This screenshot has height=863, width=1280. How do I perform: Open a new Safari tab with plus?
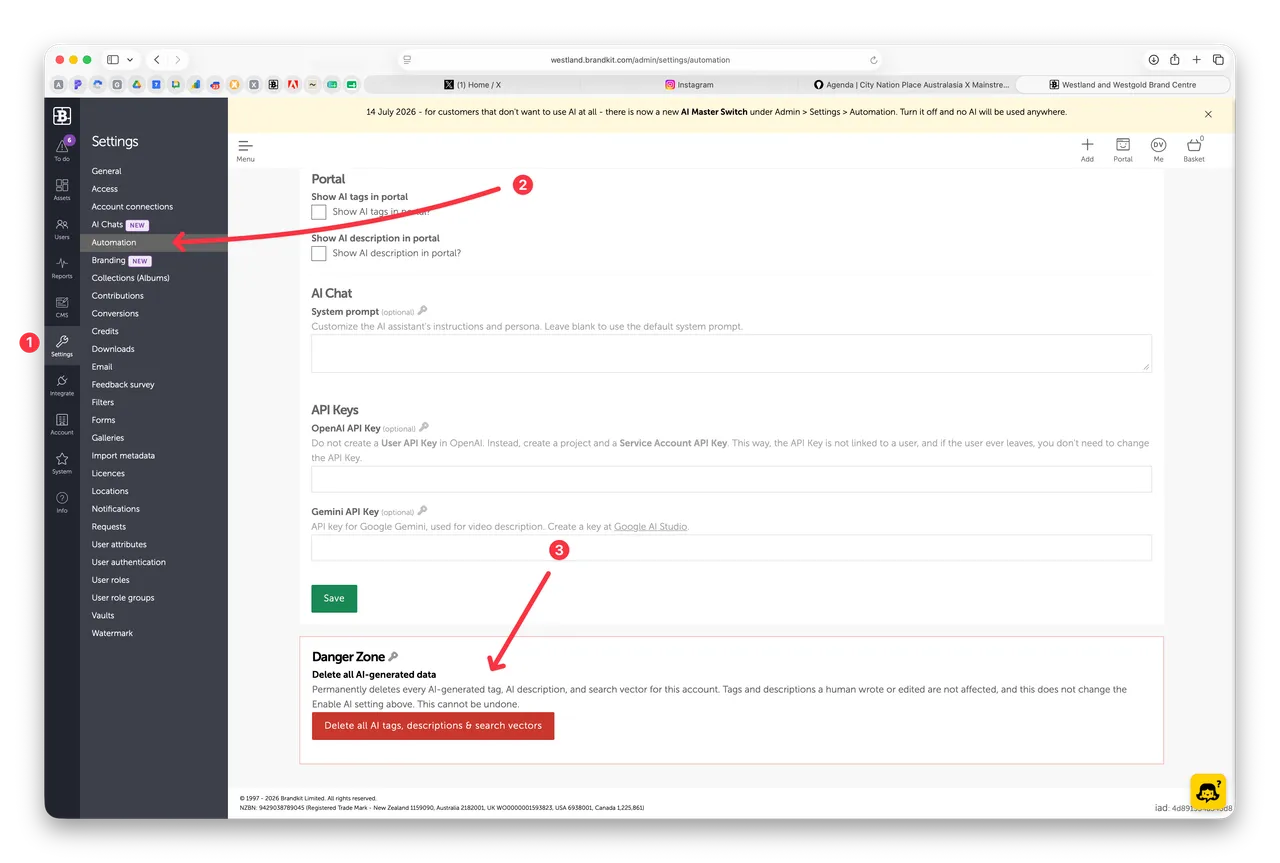[1196, 60]
